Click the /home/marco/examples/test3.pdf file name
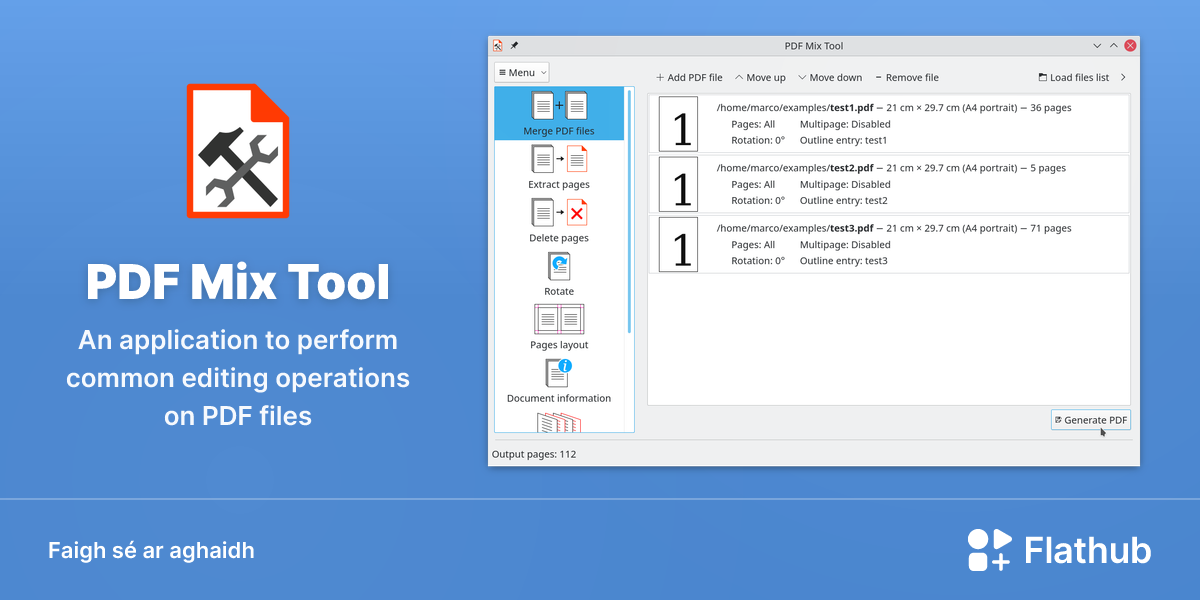This screenshot has height=600, width=1200. tap(794, 228)
